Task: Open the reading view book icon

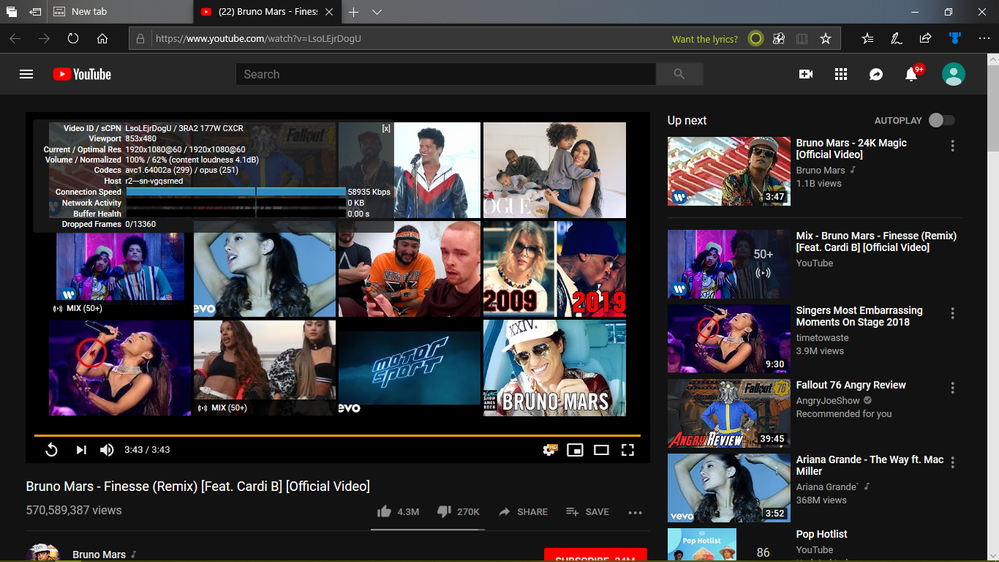Action: coord(801,39)
